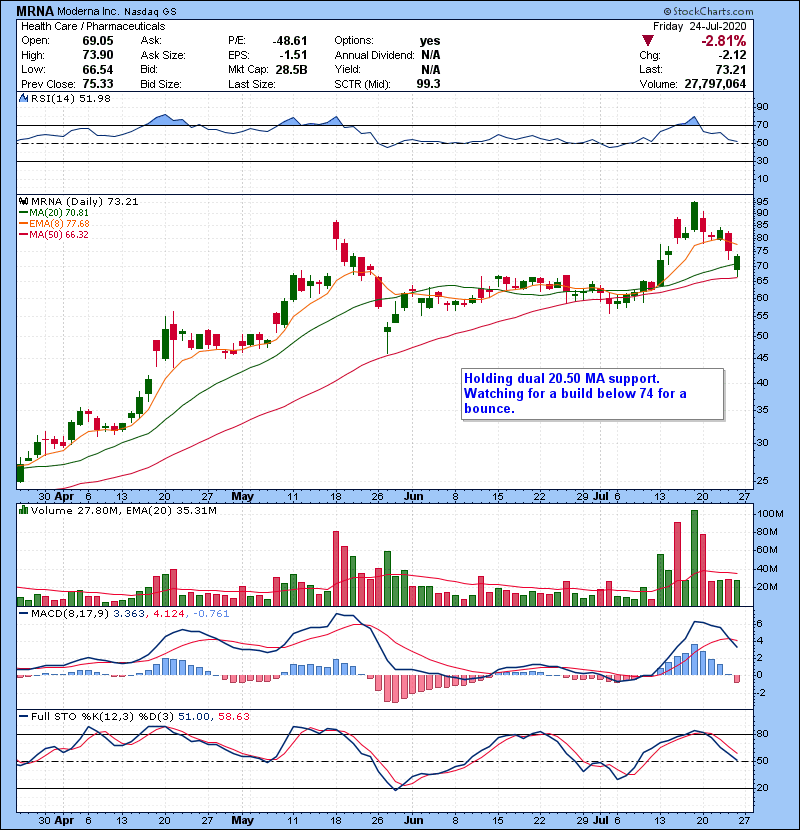Click the Jun label on price chart axis

click(x=414, y=496)
